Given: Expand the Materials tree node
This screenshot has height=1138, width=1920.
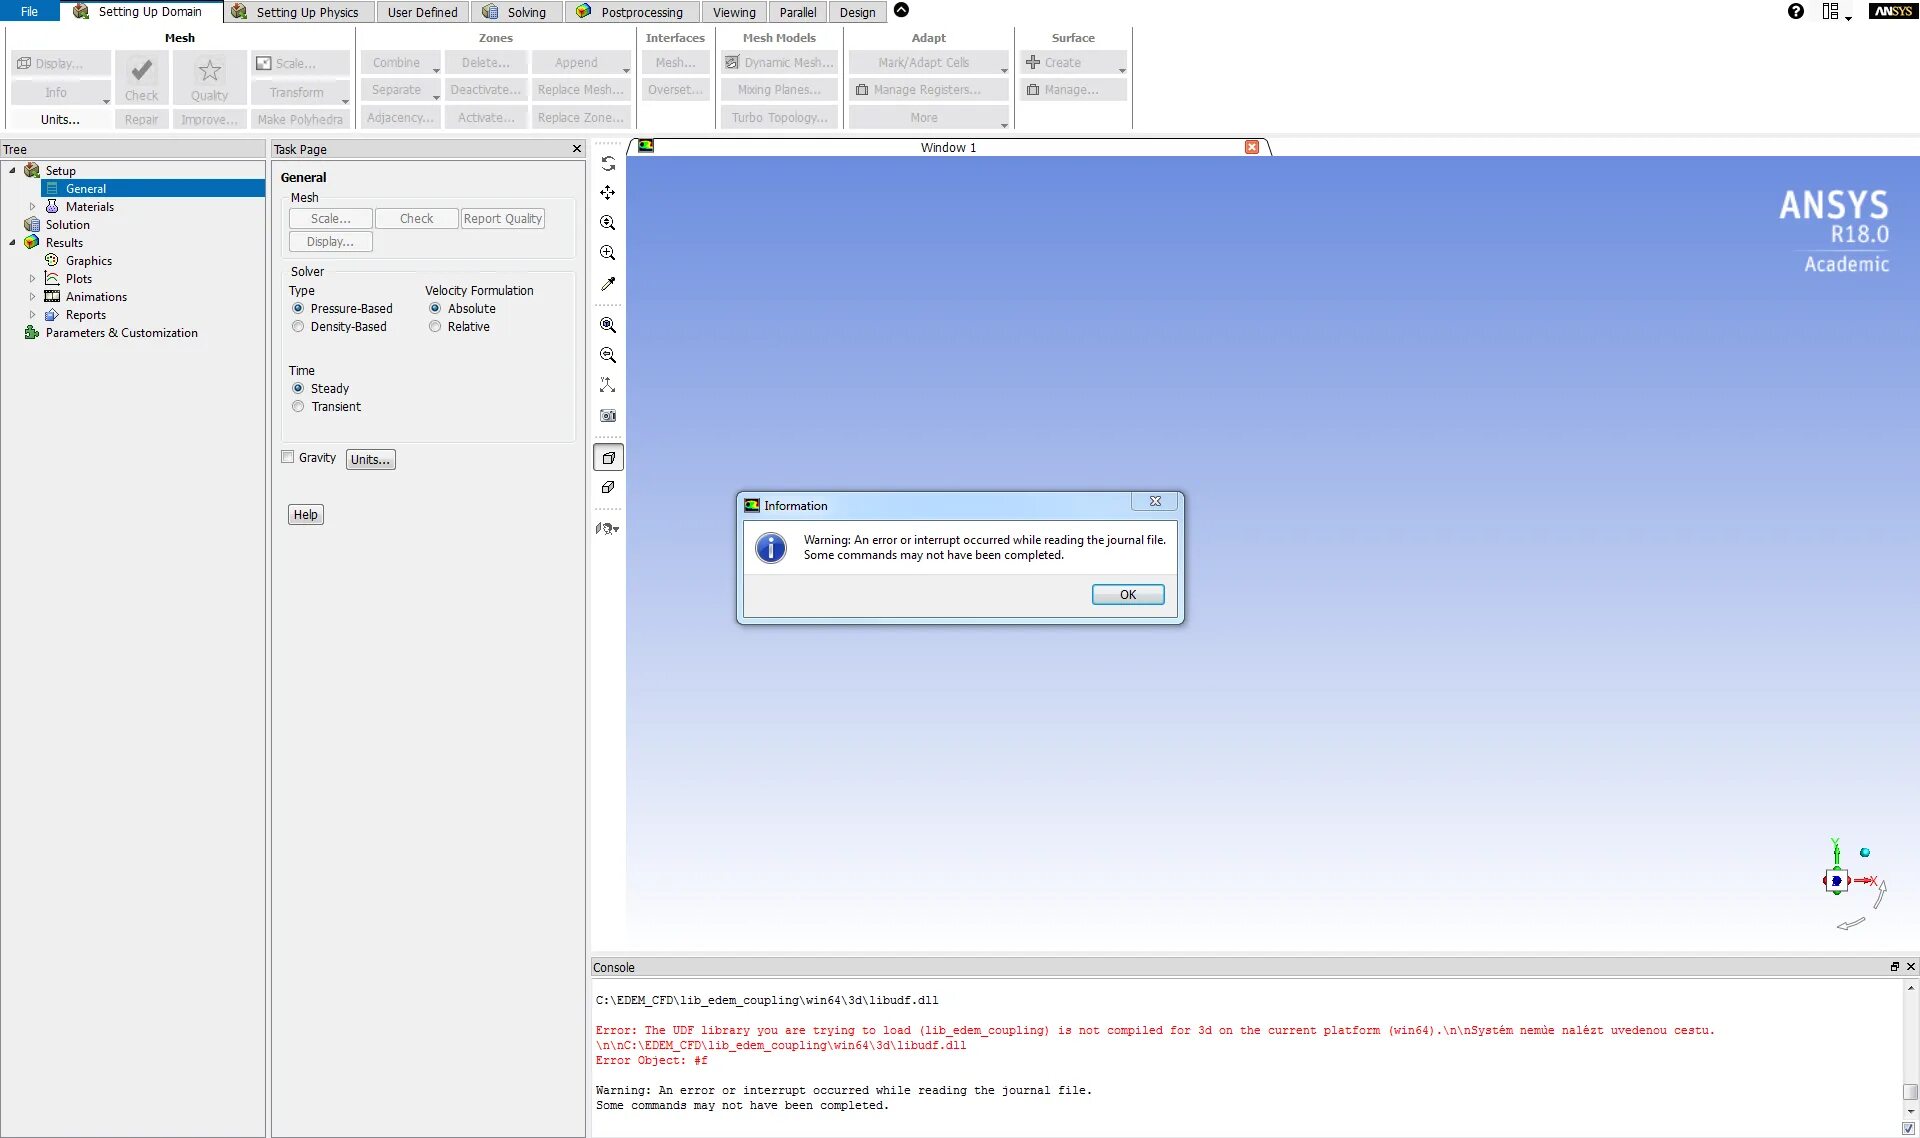Looking at the screenshot, I should click(x=32, y=207).
